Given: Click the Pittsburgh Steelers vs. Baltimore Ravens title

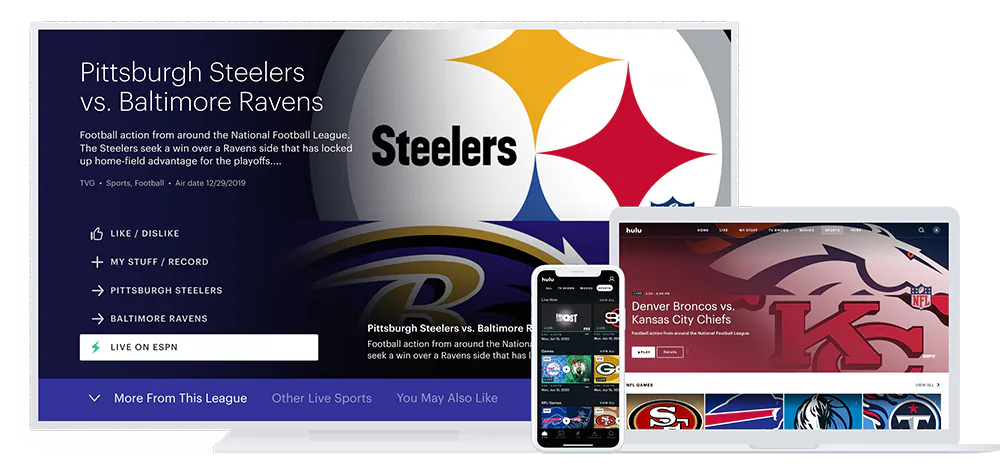Looking at the screenshot, I should pos(202,87).
